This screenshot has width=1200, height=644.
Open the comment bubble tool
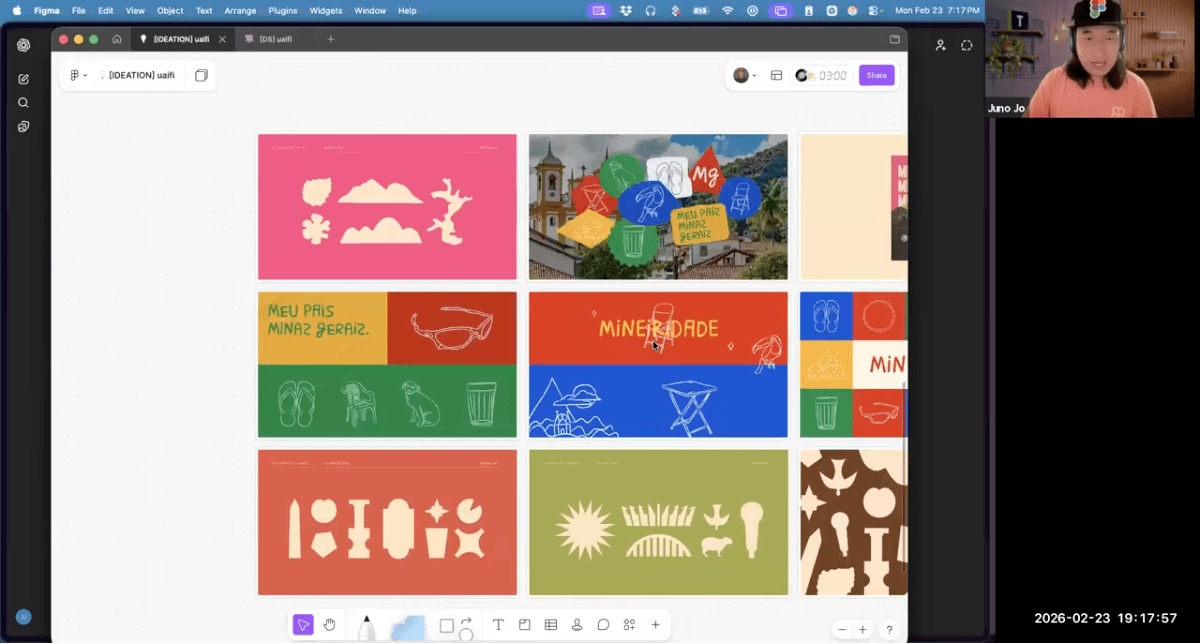coord(603,624)
